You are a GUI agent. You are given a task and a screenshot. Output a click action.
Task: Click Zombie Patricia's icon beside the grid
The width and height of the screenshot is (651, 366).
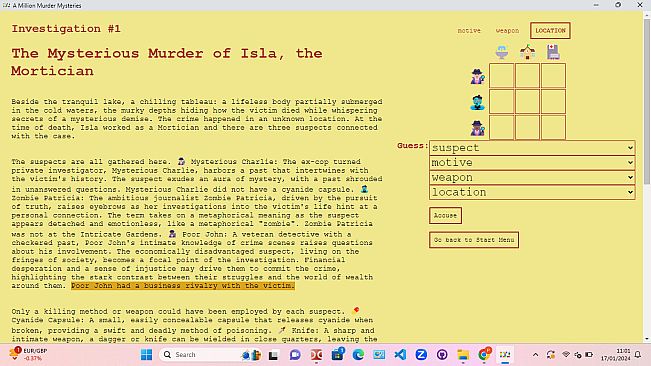click(477, 102)
